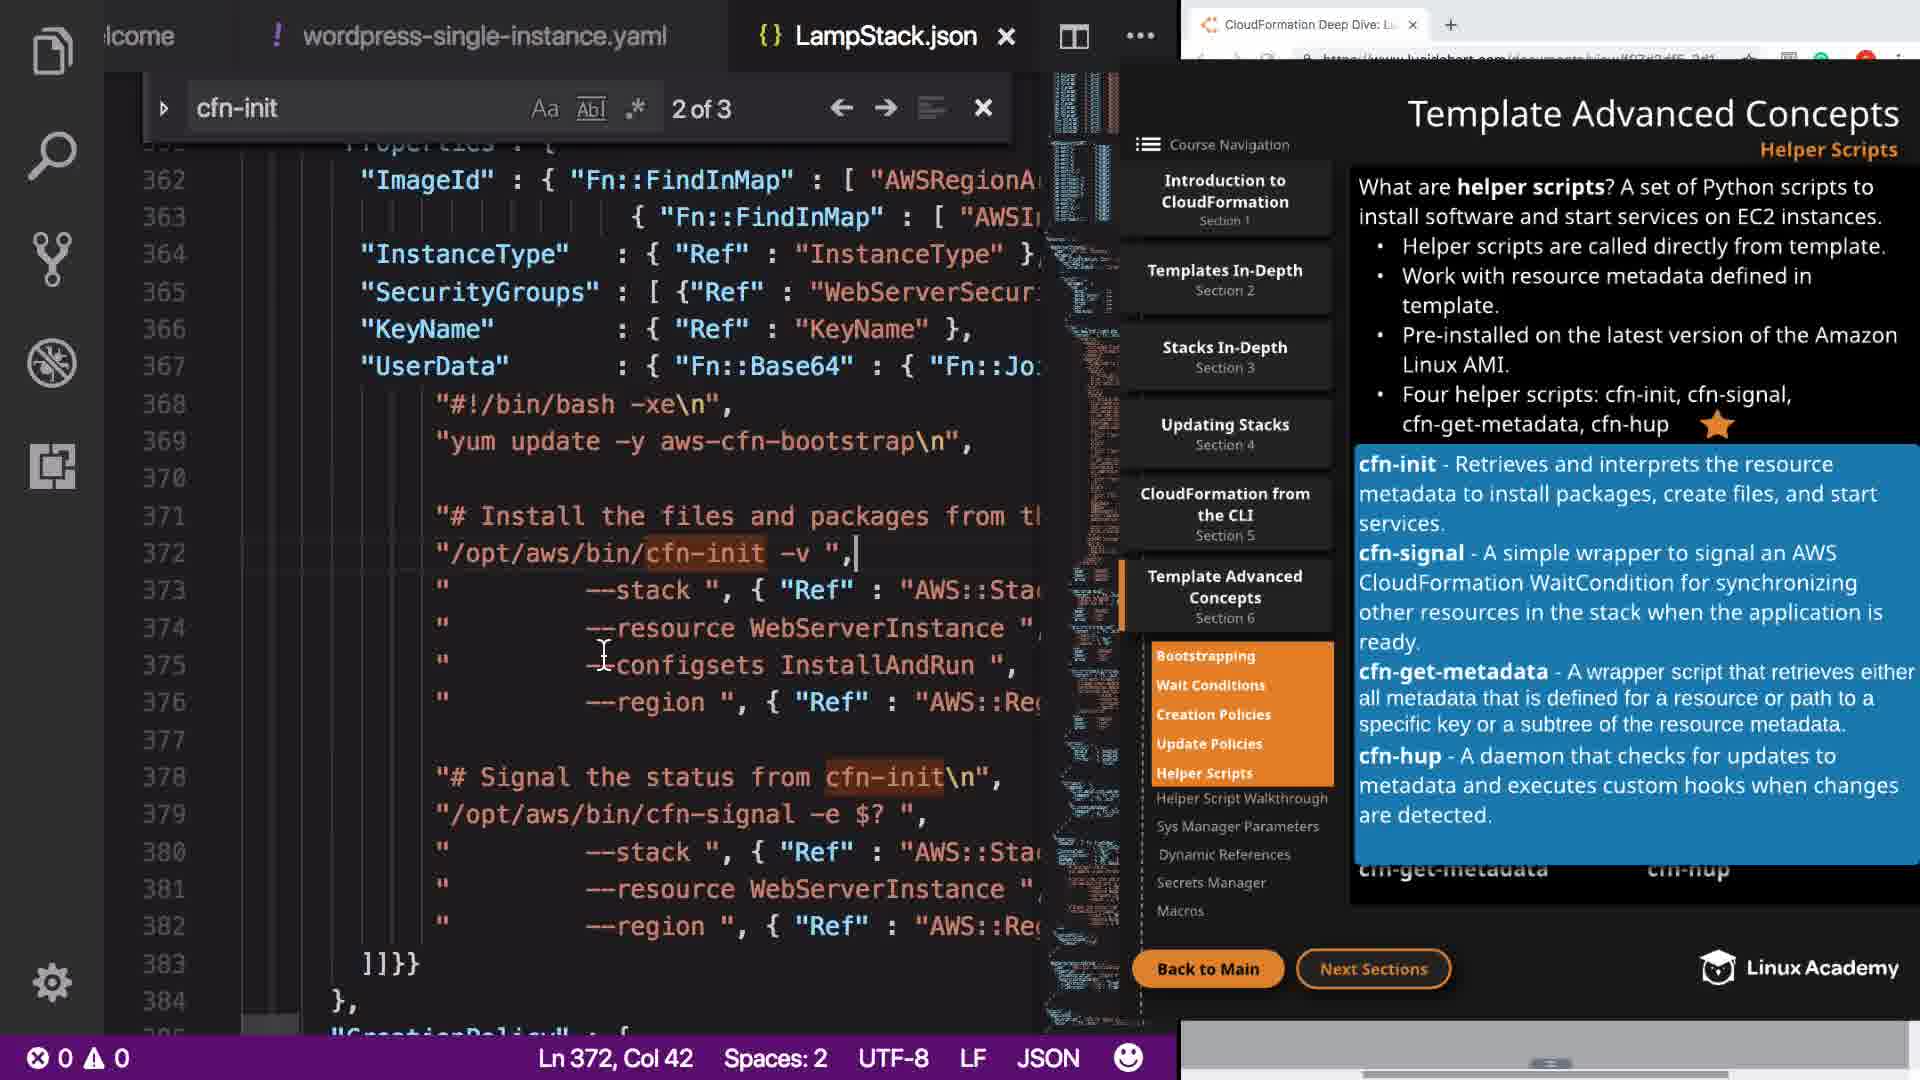Switch to wordpress-single-instance.yaml tab
Screen dimensions: 1920x1080
484,37
